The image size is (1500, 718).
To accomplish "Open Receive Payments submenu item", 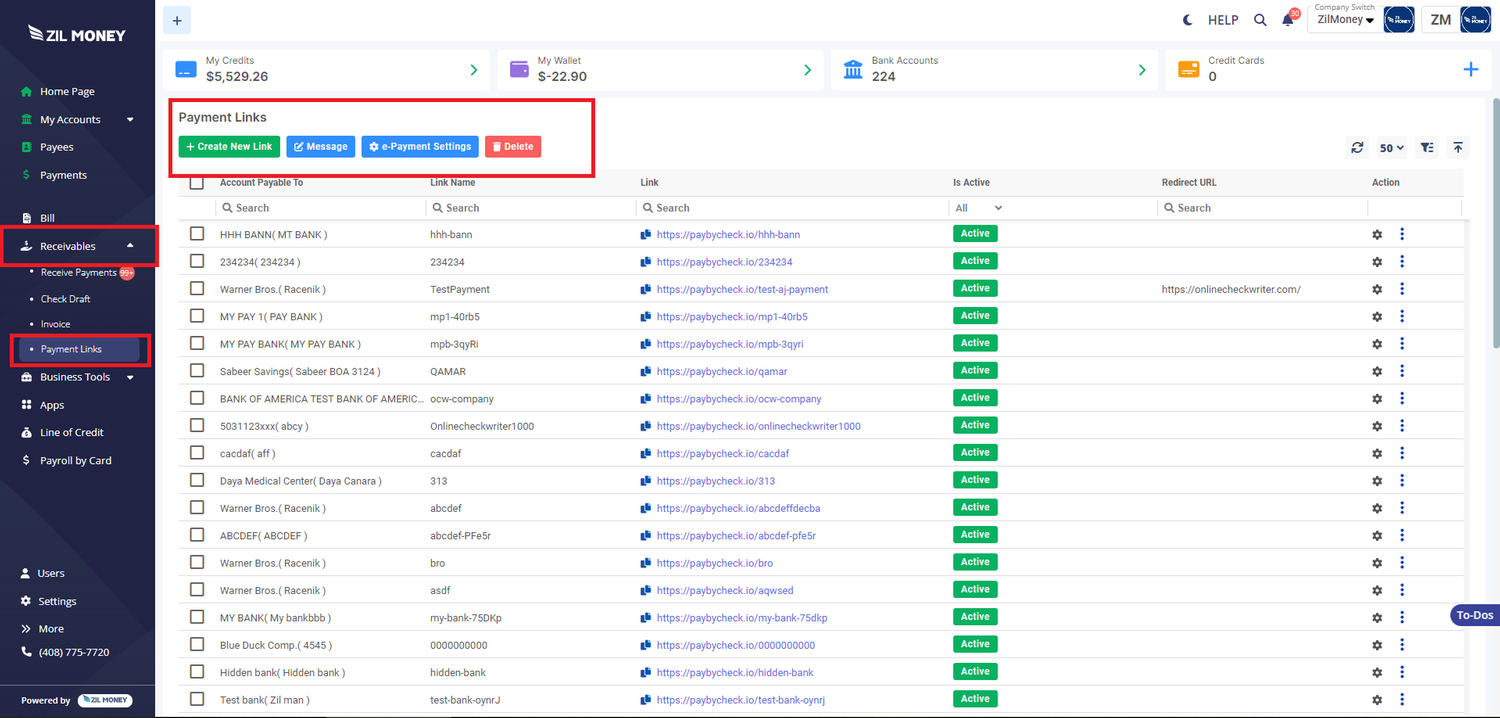I will click(x=79, y=273).
